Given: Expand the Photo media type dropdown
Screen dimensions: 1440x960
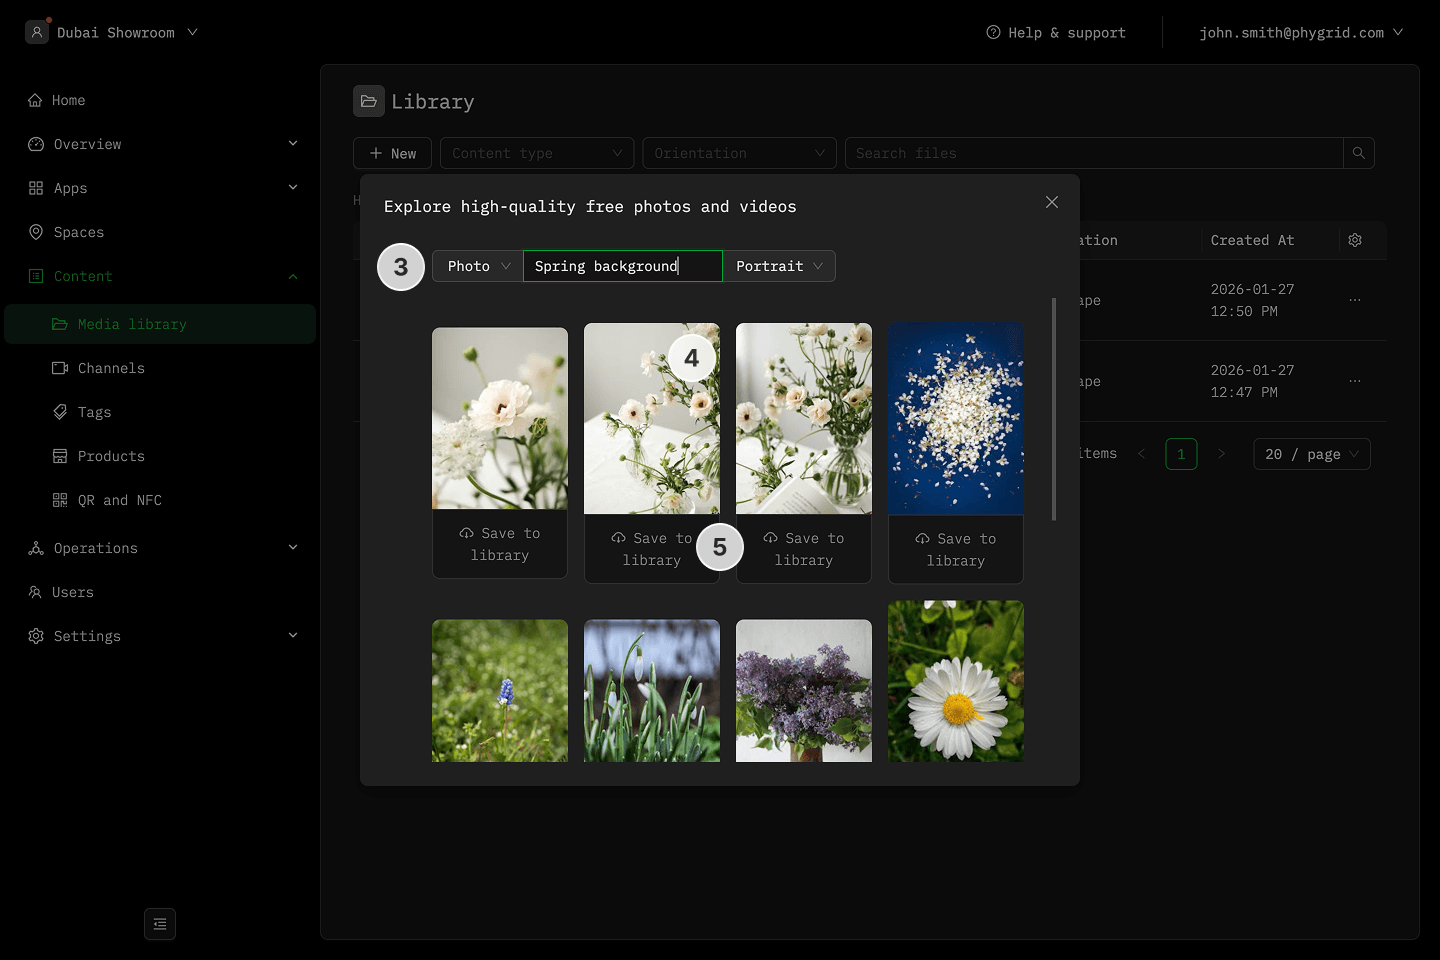Looking at the screenshot, I should pyautogui.click(x=478, y=266).
